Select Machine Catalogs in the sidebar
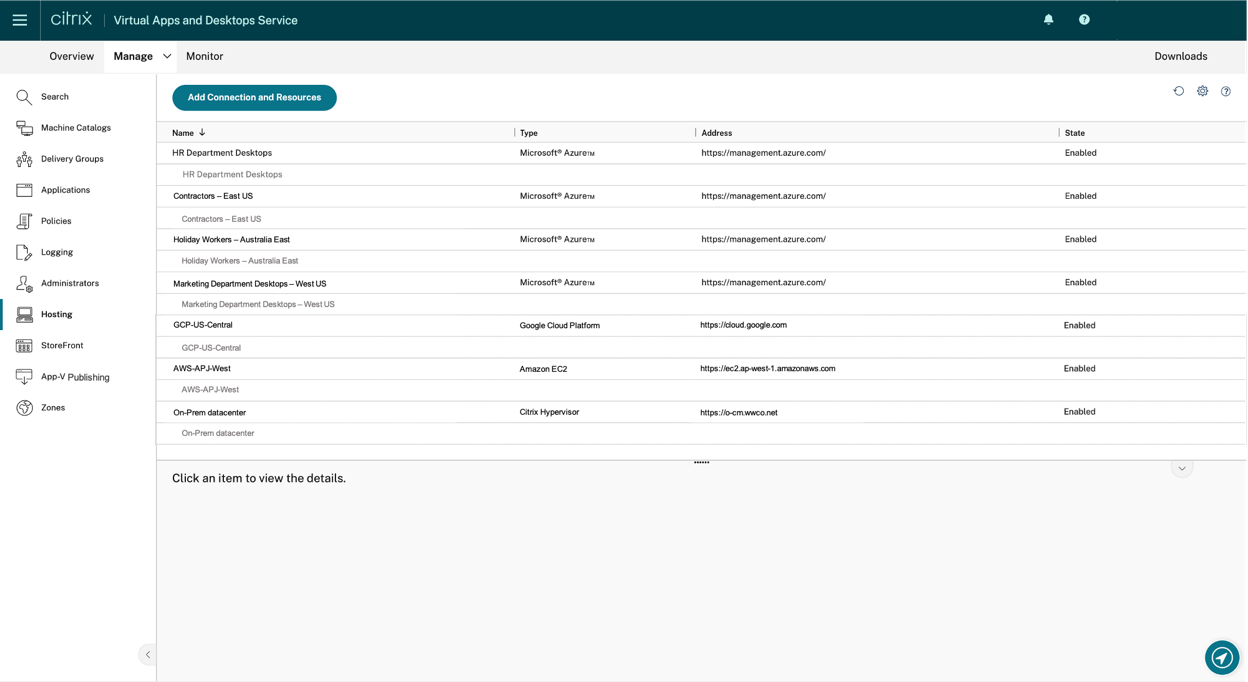The width and height of the screenshot is (1248, 682). pos(76,128)
